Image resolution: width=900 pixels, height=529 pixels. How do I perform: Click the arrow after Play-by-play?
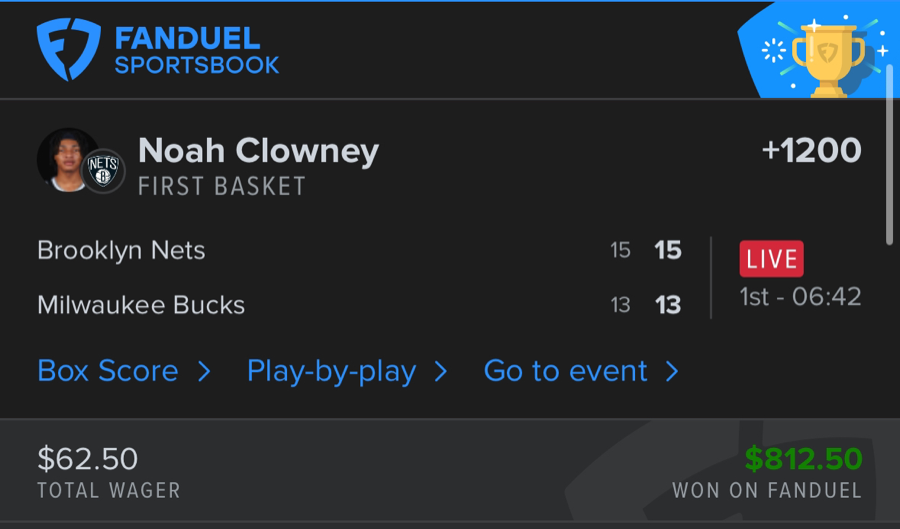(440, 371)
